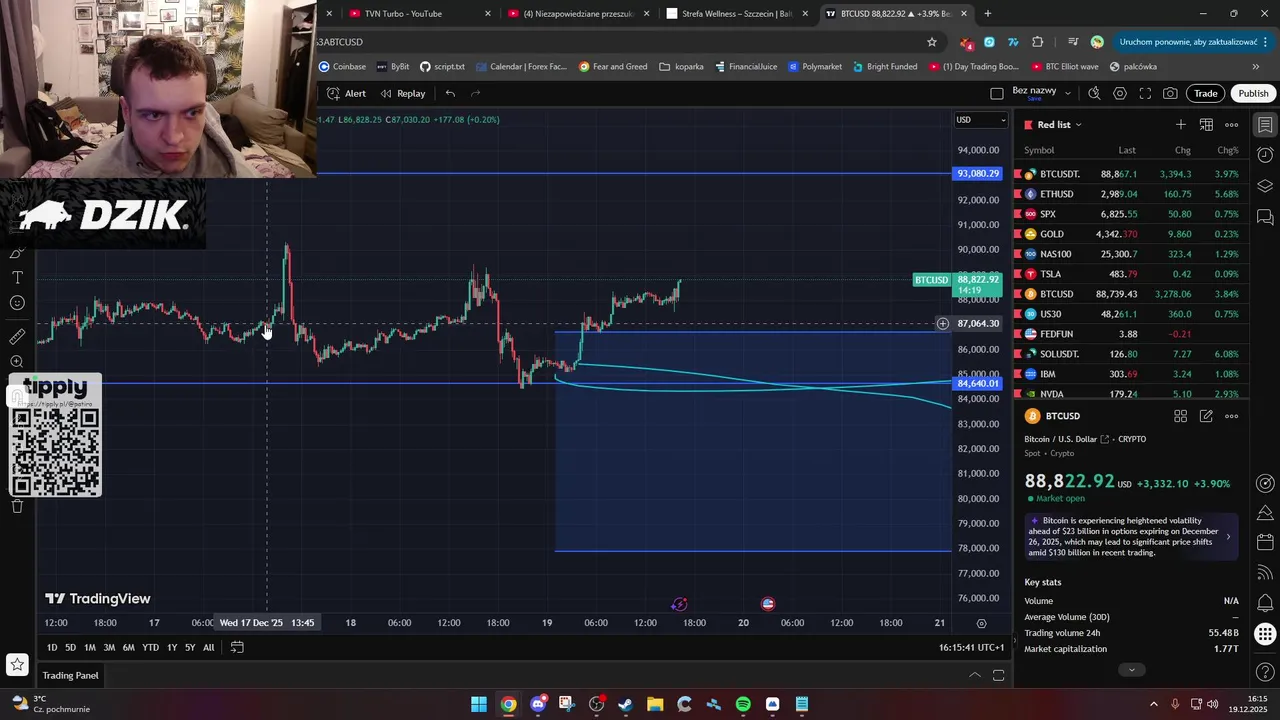Open Go to date calendar icon
1280x720 pixels.
[237, 647]
